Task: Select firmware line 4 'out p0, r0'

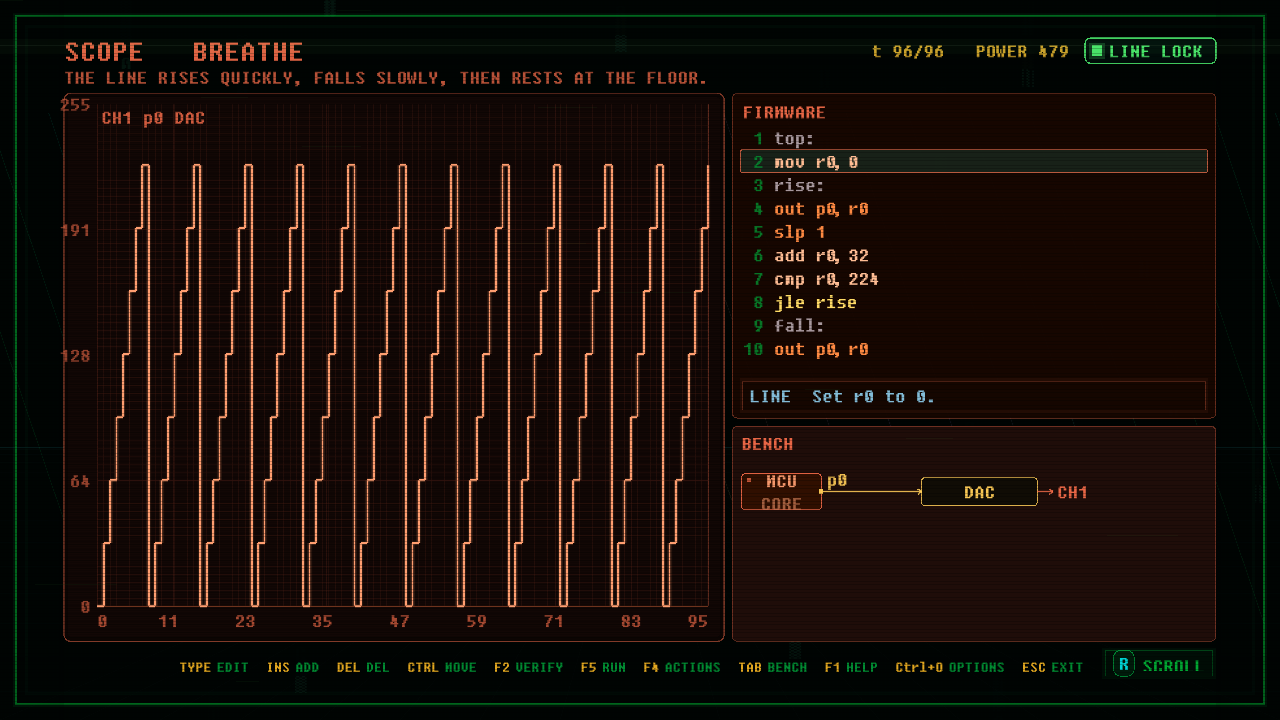Action: coord(974,209)
